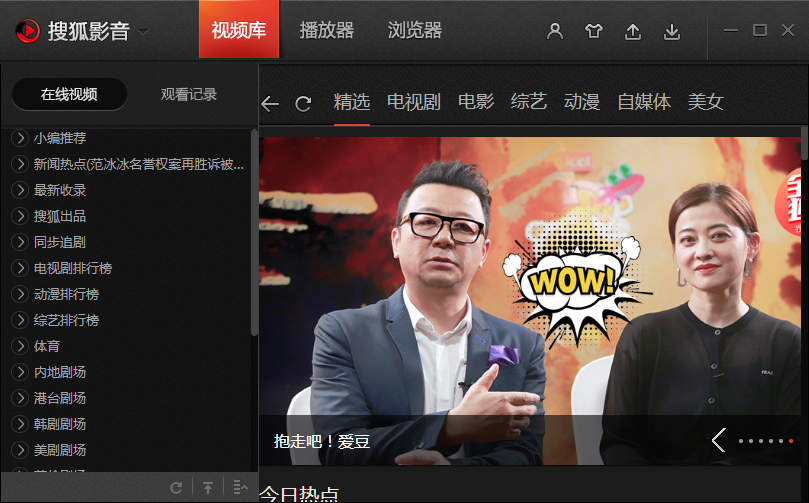Image resolution: width=809 pixels, height=503 pixels.
Task: Click the upload icon in title bar
Action: pyautogui.click(x=633, y=31)
